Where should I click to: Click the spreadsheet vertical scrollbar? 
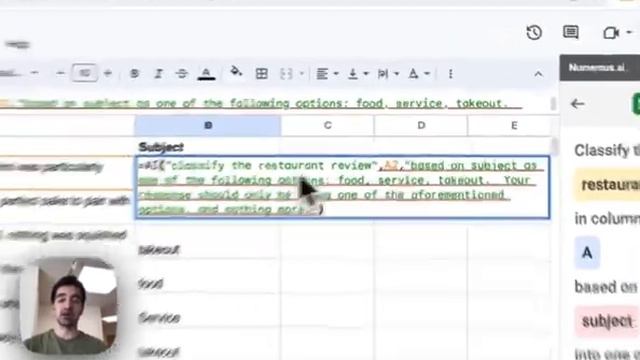(x=554, y=146)
